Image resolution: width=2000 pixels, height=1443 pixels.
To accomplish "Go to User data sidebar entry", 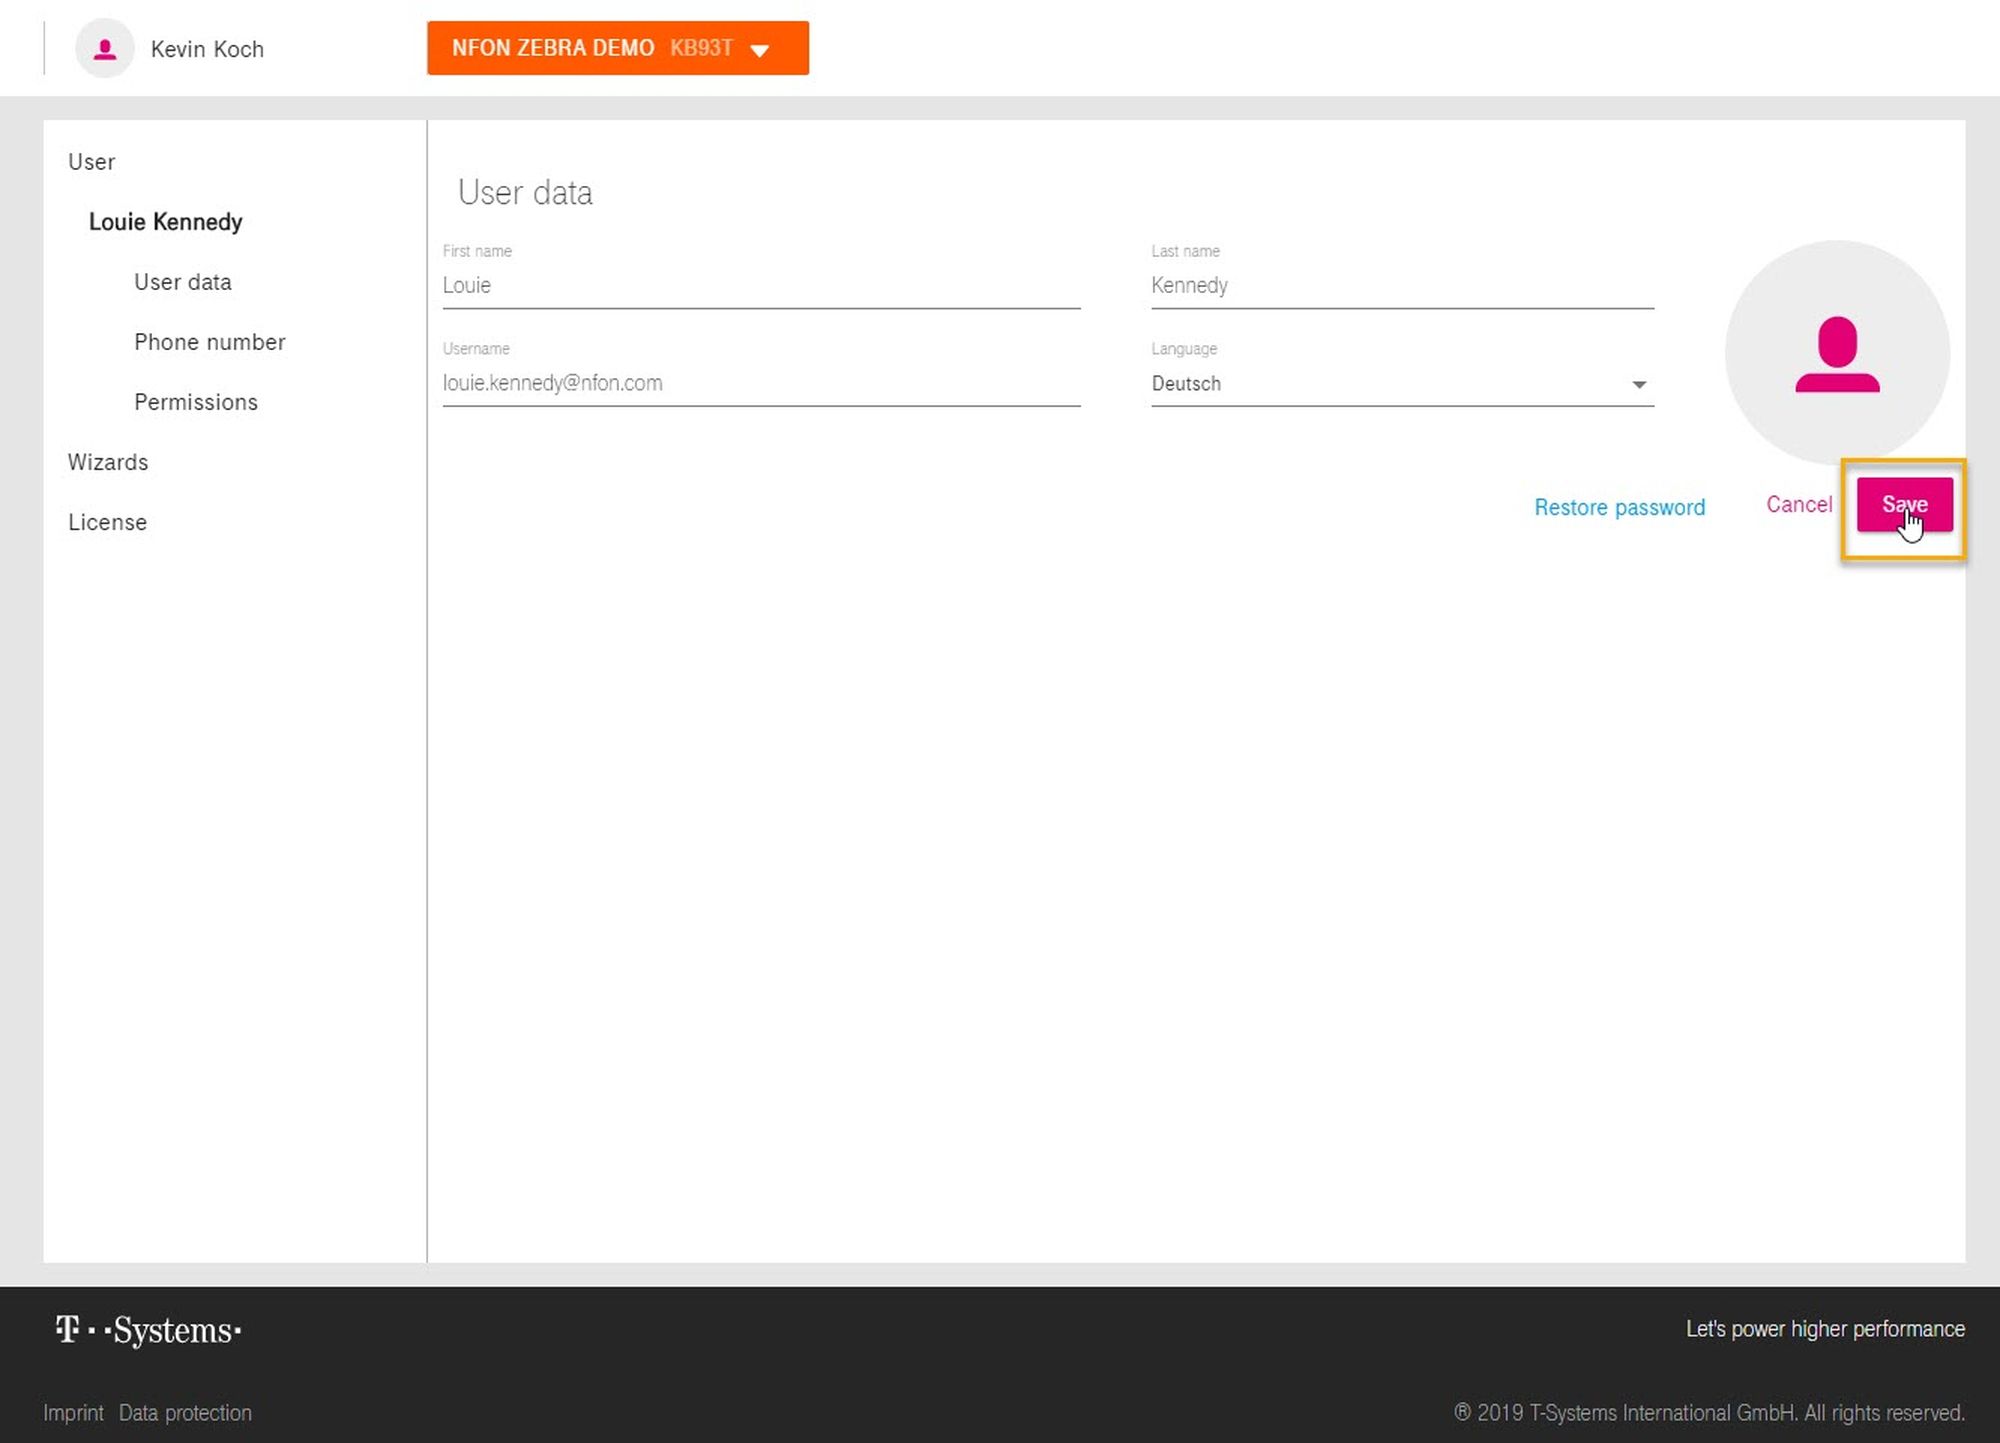I will pyautogui.click(x=183, y=282).
